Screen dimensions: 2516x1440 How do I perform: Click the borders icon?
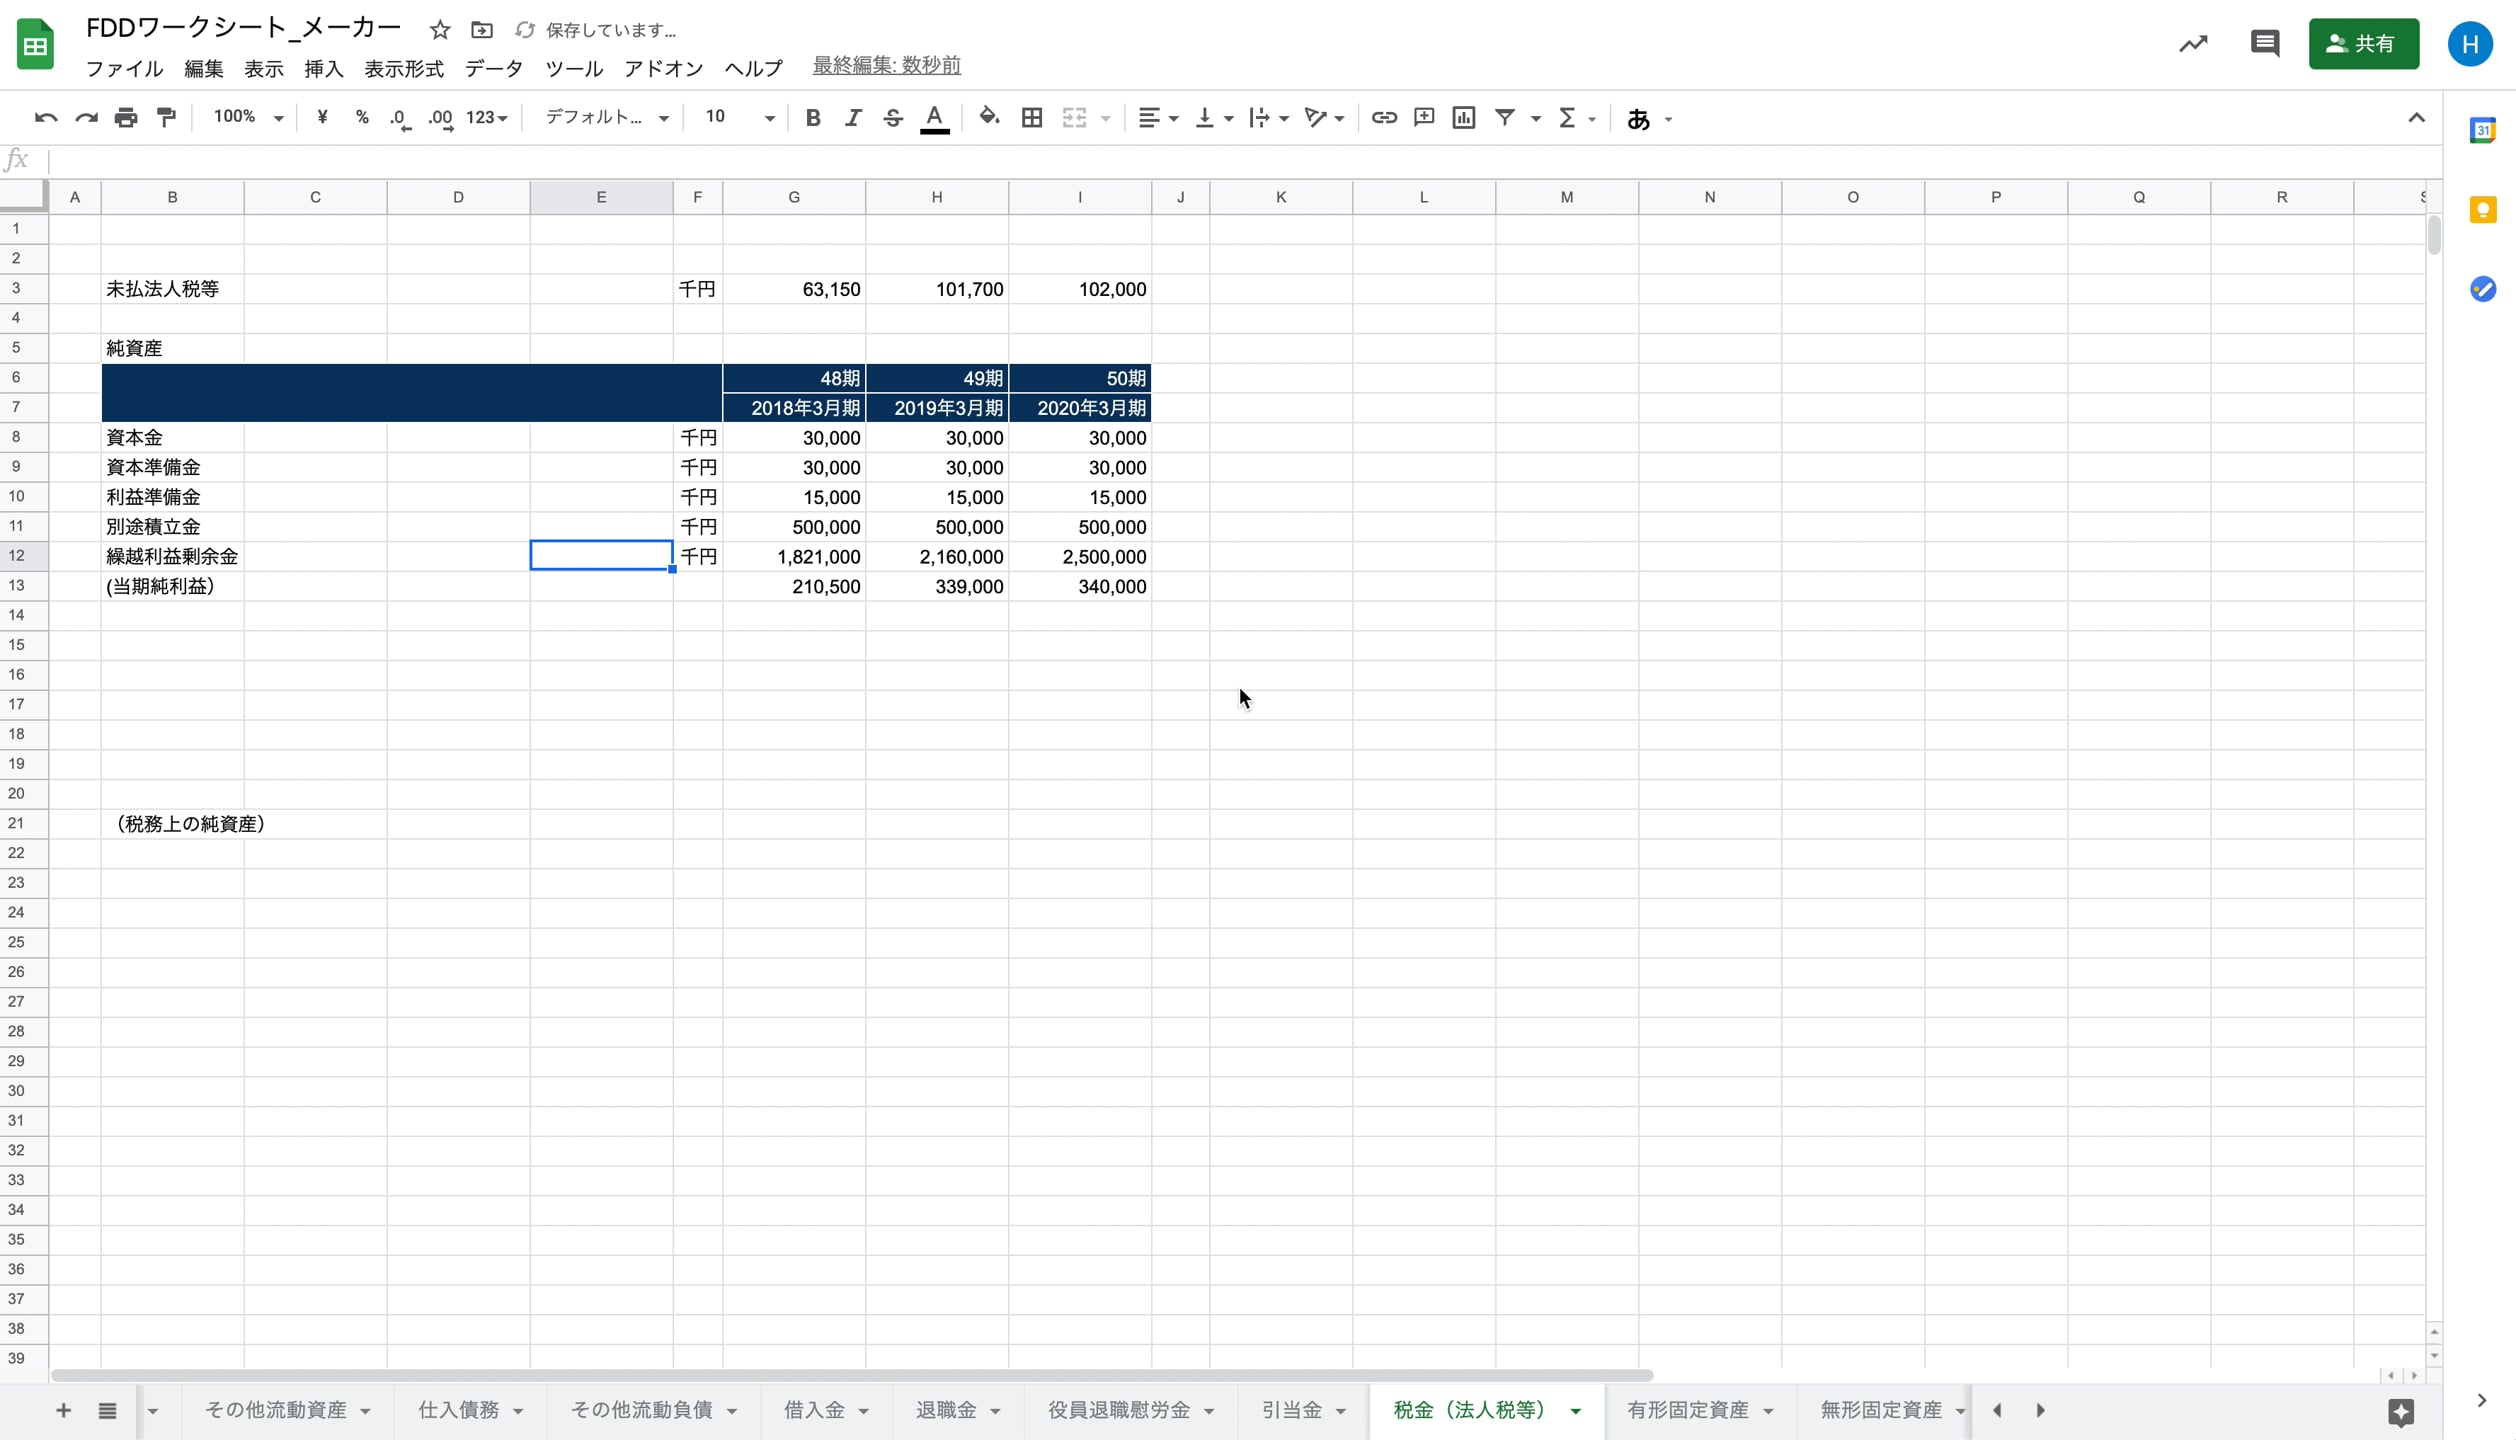(x=1031, y=118)
